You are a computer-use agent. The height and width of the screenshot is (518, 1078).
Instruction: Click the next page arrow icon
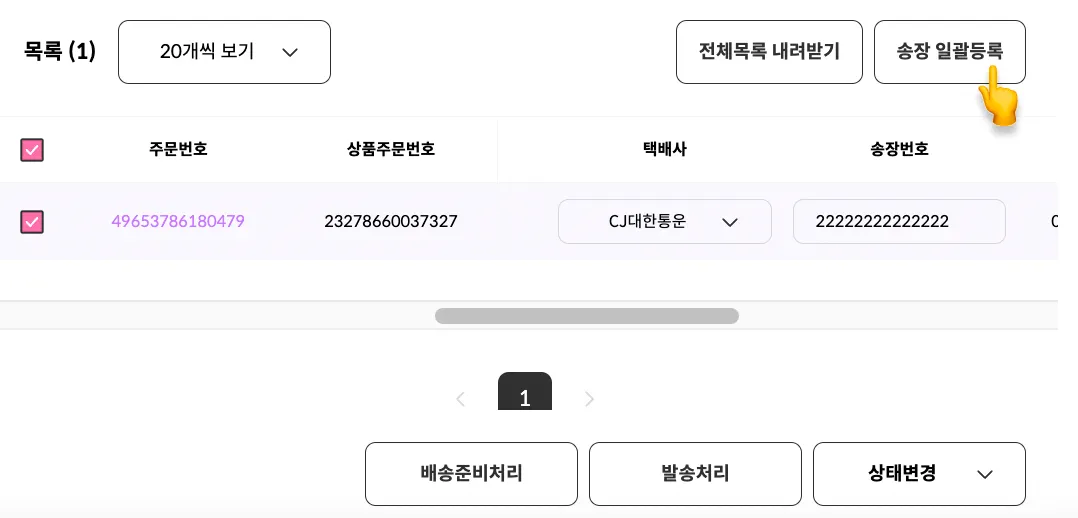[589, 399]
